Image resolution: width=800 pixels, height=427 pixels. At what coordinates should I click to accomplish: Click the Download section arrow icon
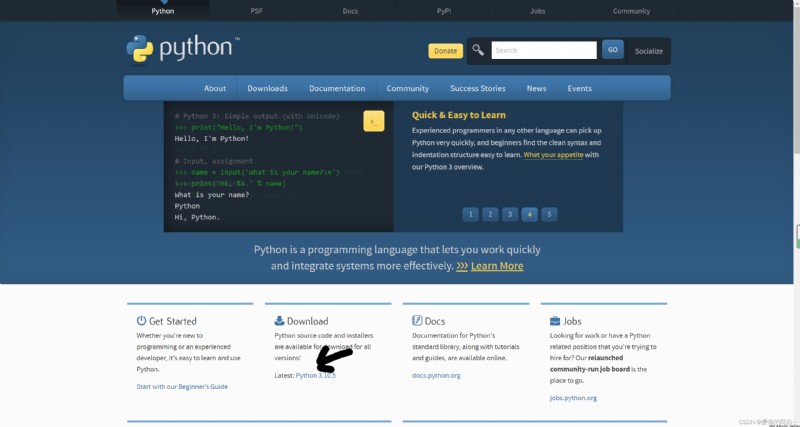279,320
